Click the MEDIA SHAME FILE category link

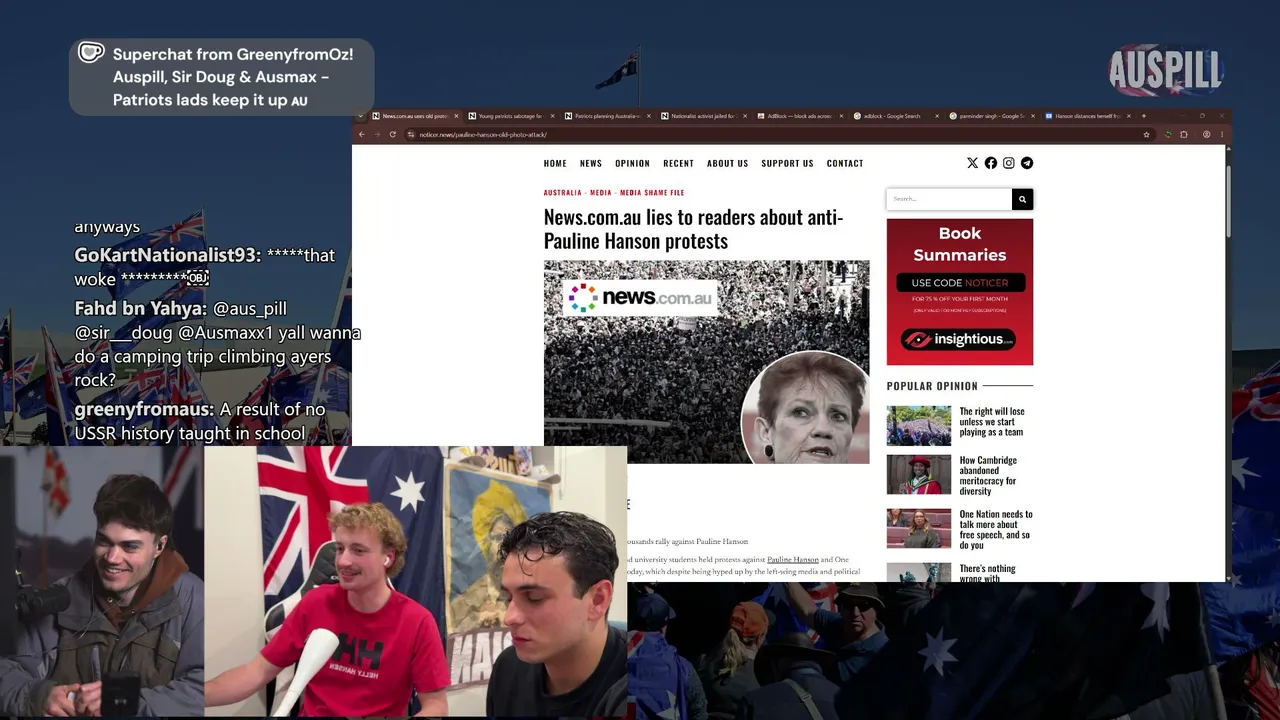[x=652, y=193]
